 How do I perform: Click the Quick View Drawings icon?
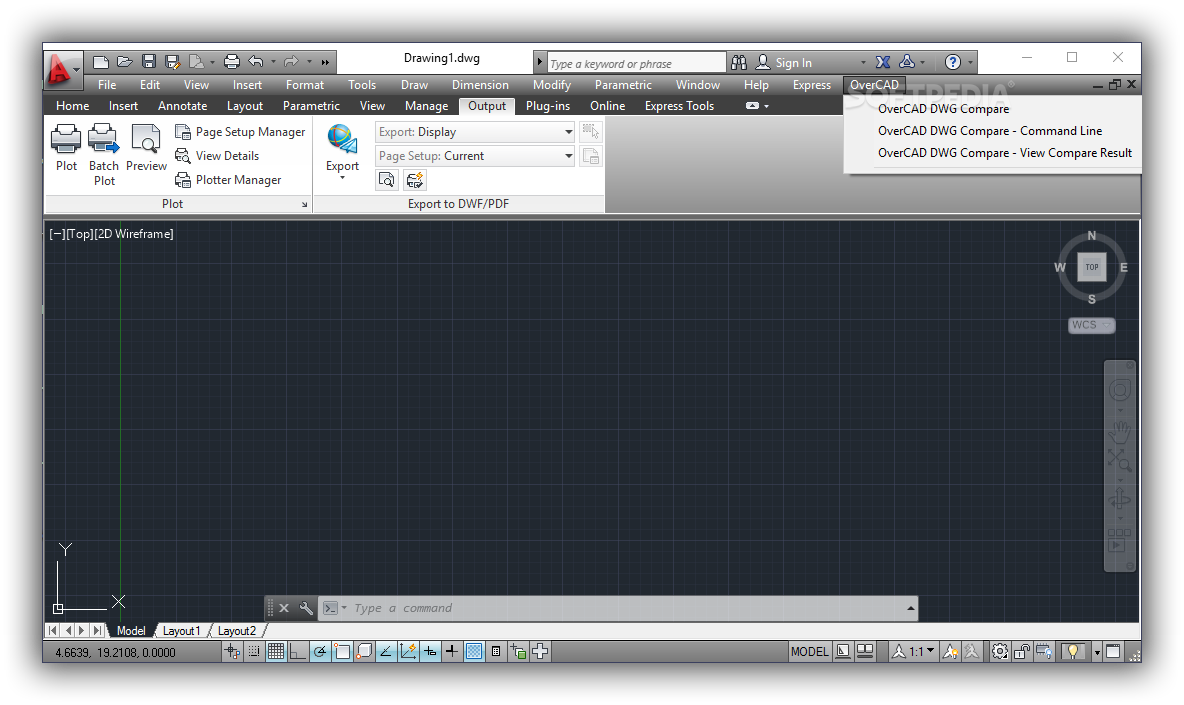click(865, 651)
